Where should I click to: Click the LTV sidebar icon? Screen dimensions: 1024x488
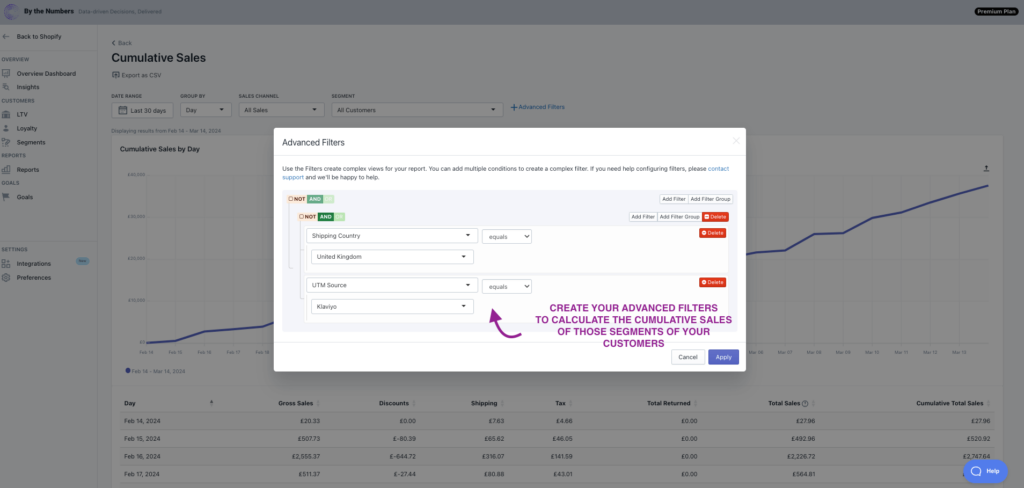(6, 114)
